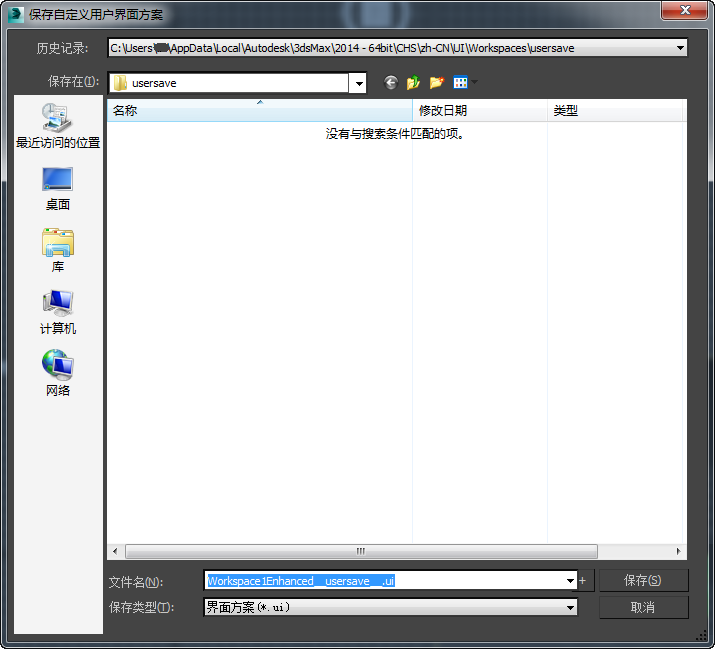Click the Save (保存) button
715x649 pixels.
(x=643, y=581)
